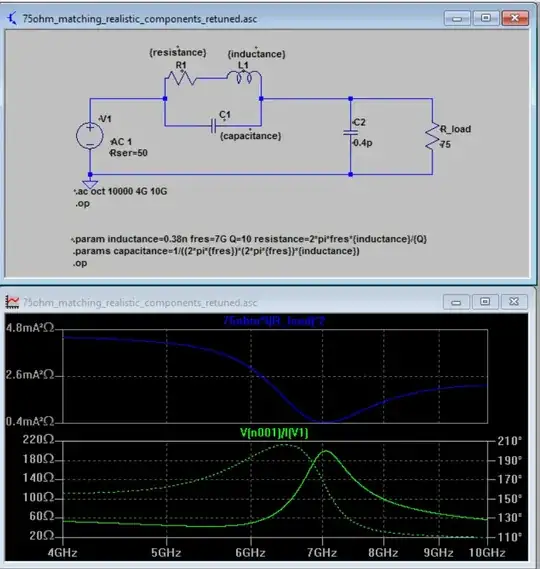Select inductor L1 symbol in schematic
The image size is (540, 569).
click(244, 77)
